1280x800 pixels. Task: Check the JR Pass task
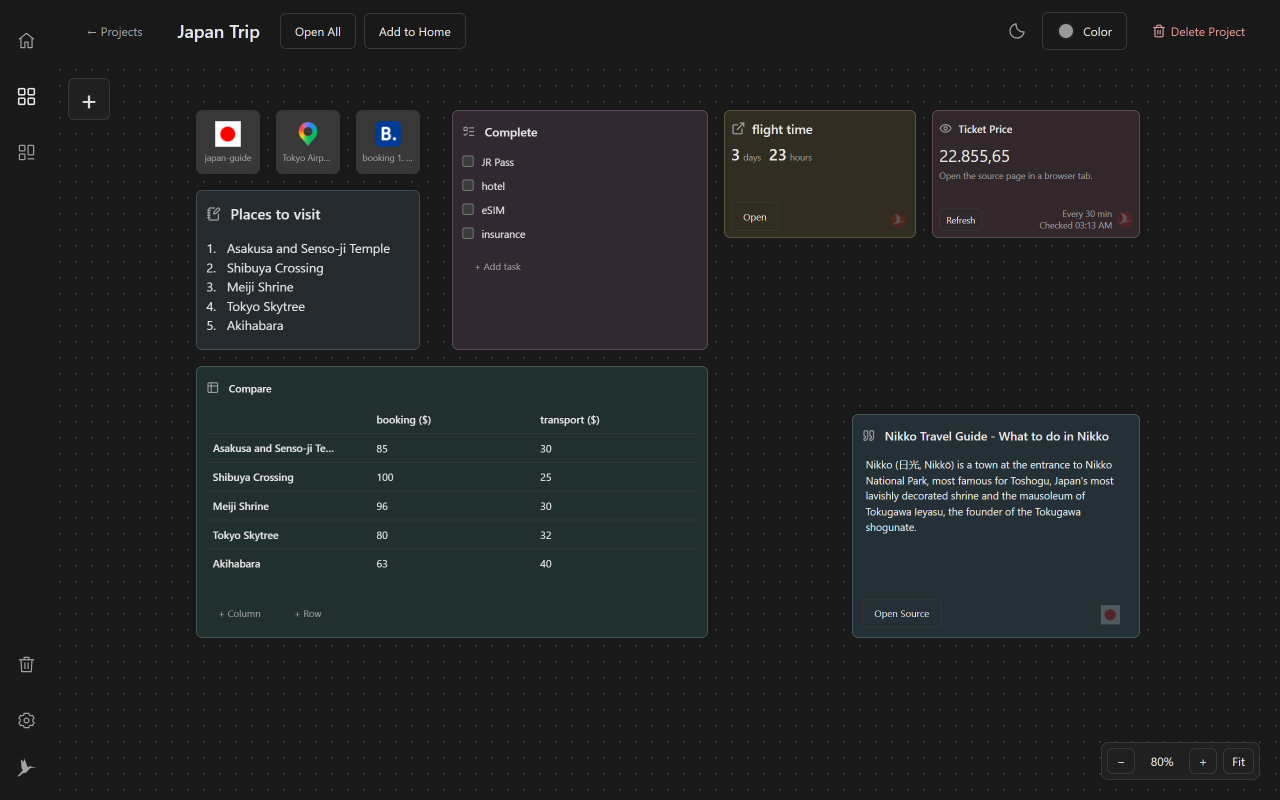point(468,161)
